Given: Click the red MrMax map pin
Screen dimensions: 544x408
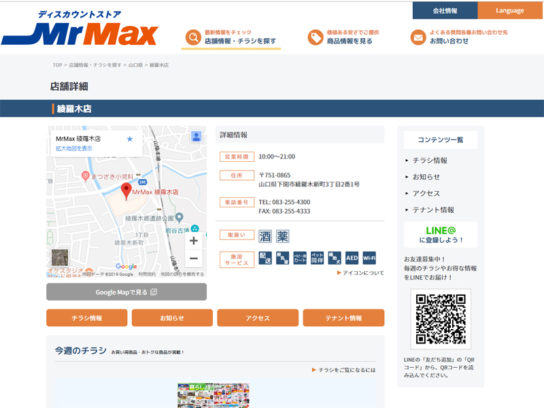Looking at the screenshot, I should pos(126,191).
